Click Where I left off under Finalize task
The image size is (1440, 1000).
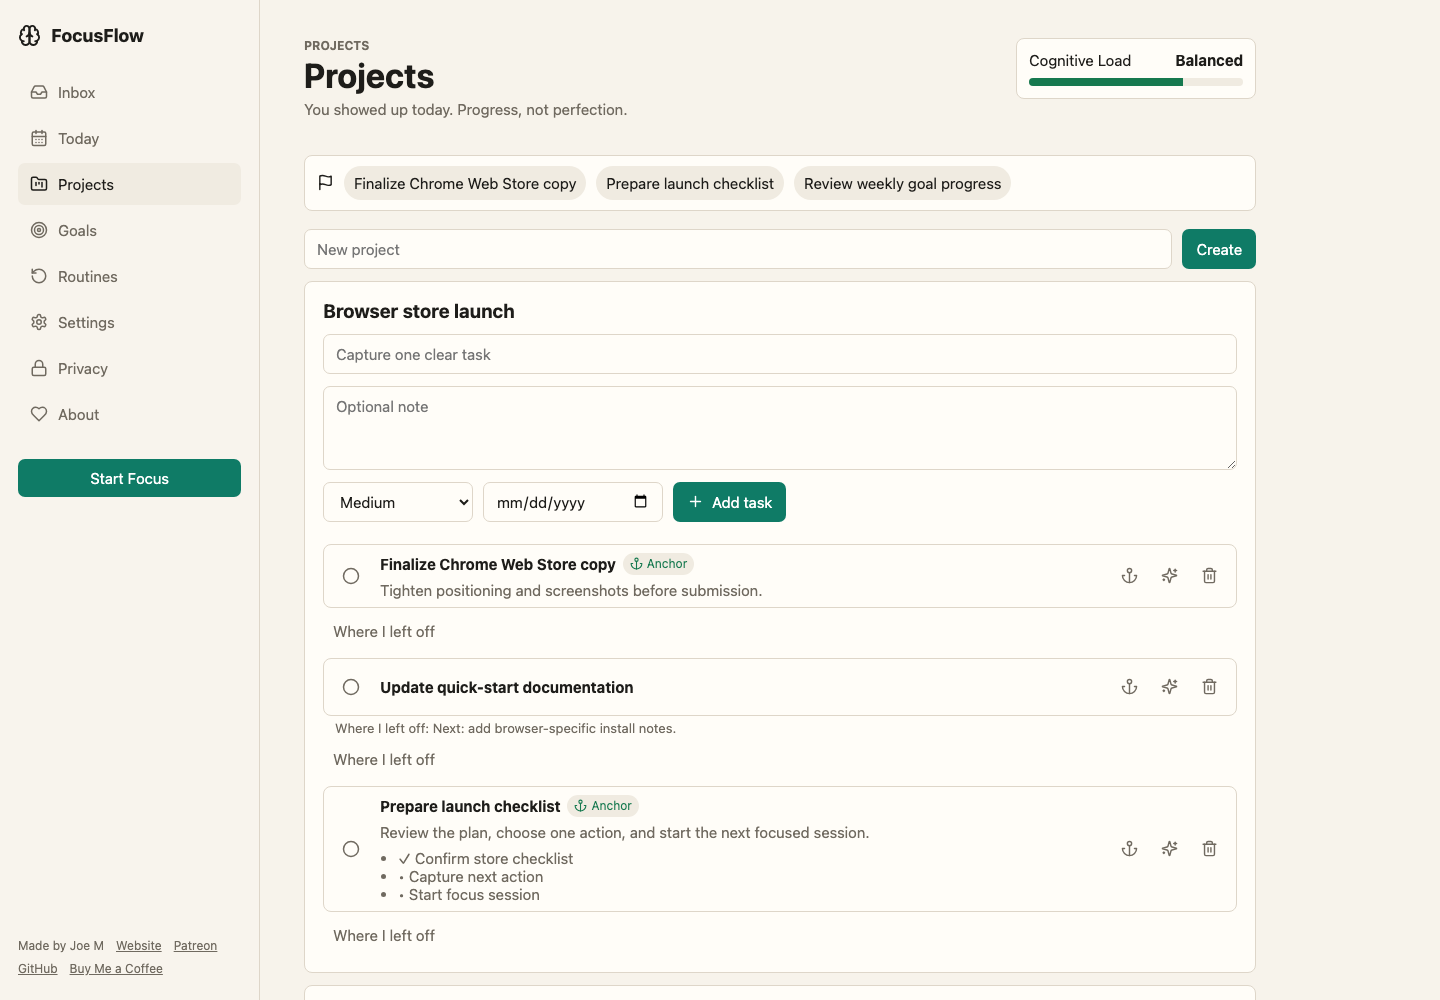(x=384, y=632)
